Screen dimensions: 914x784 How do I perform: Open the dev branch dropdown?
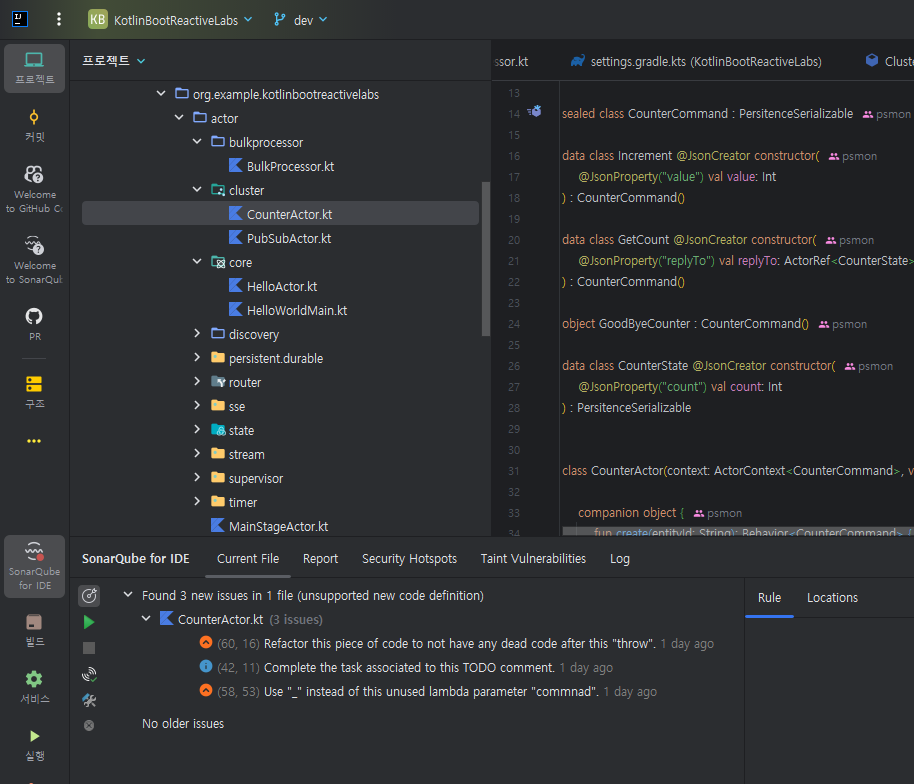click(x=300, y=20)
